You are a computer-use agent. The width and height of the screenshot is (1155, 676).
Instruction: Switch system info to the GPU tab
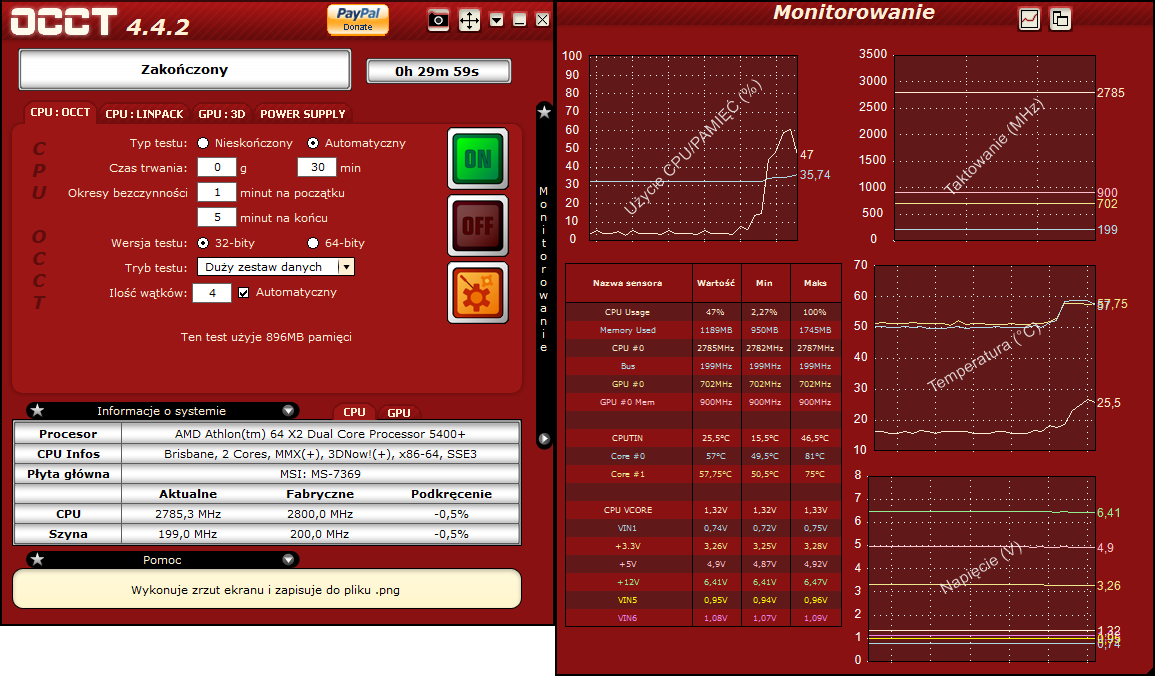pos(399,412)
